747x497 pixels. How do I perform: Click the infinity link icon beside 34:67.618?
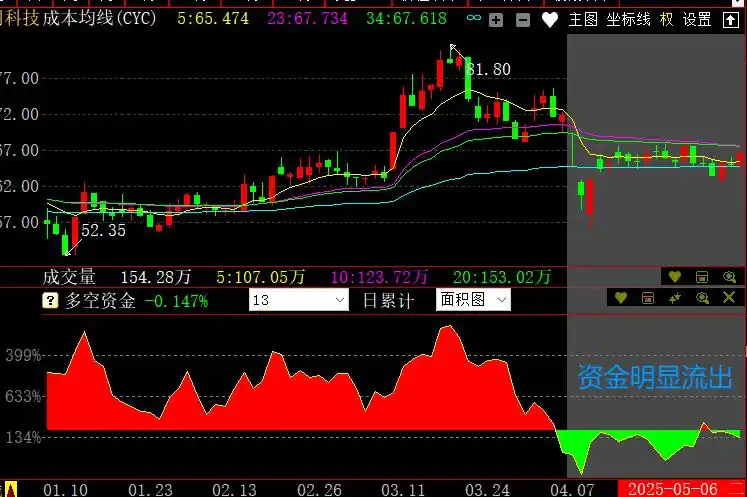coord(473,19)
